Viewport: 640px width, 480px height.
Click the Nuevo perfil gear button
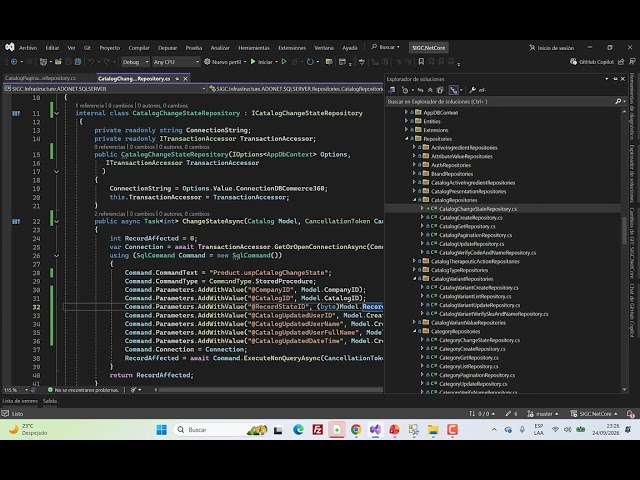(223, 62)
